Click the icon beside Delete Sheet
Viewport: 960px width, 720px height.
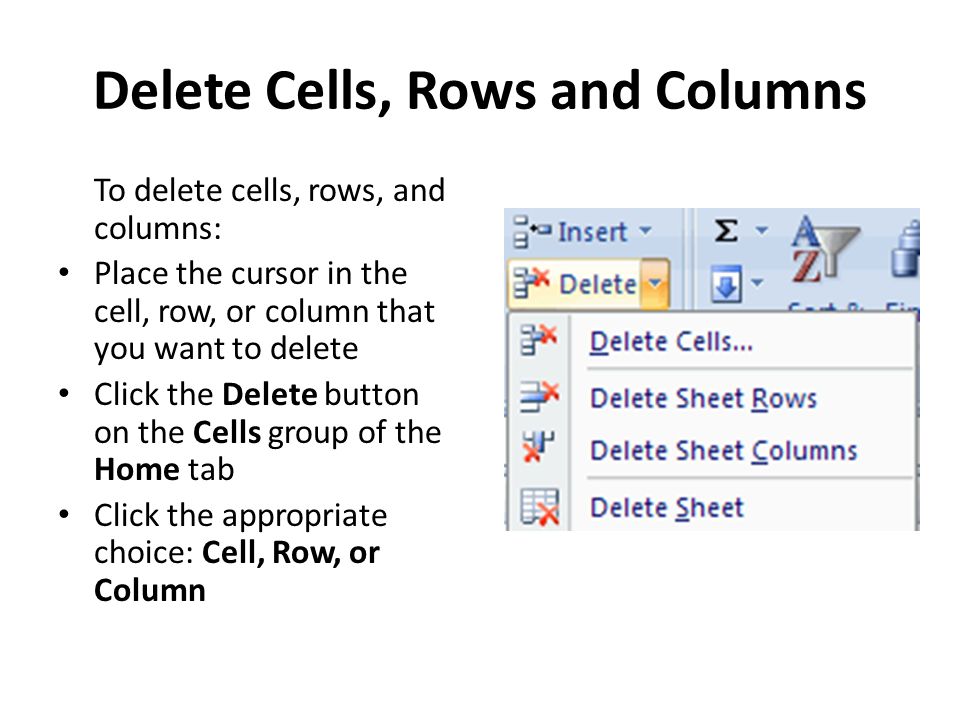click(539, 506)
